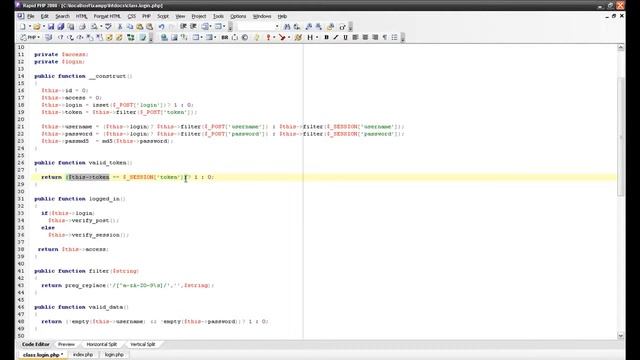Viewport: 640px width, 360px height.
Task: Open the Search menu
Action: (x=62, y=16)
